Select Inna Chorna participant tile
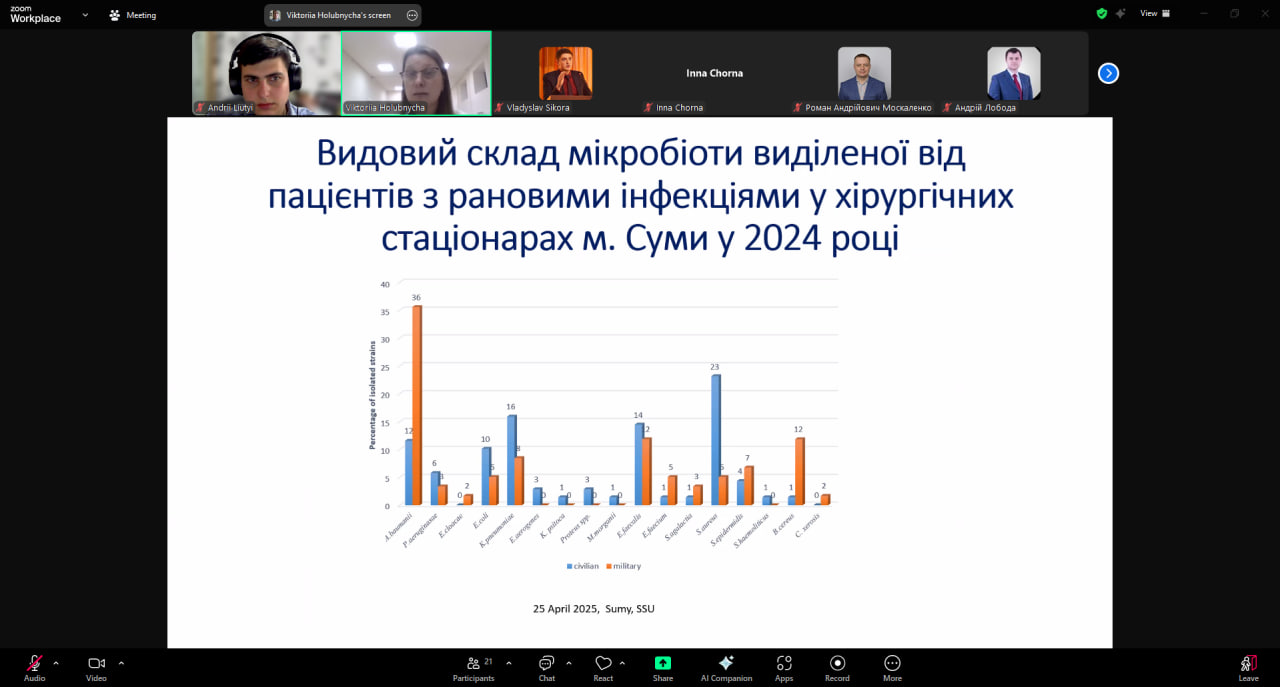 click(x=715, y=73)
